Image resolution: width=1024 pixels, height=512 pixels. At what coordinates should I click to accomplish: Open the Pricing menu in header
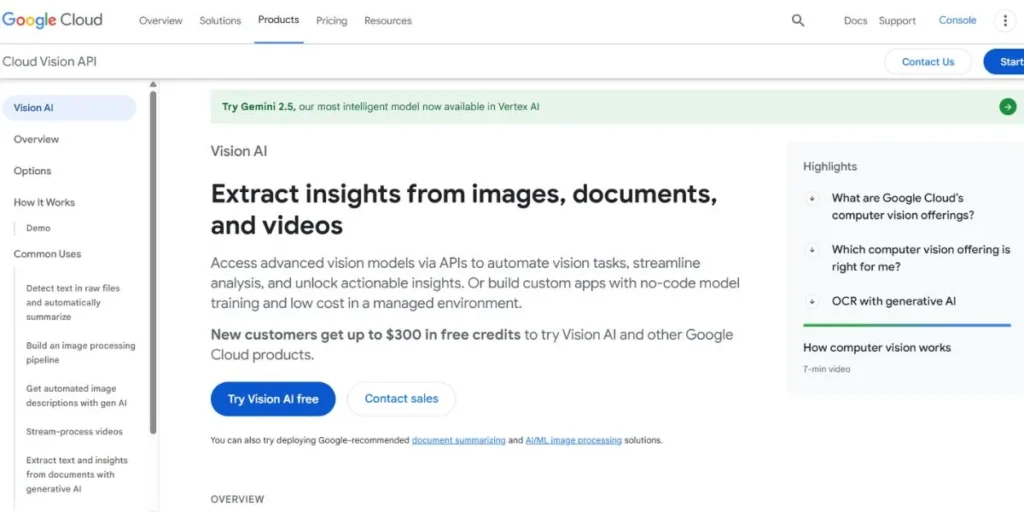[x=331, y=20]
